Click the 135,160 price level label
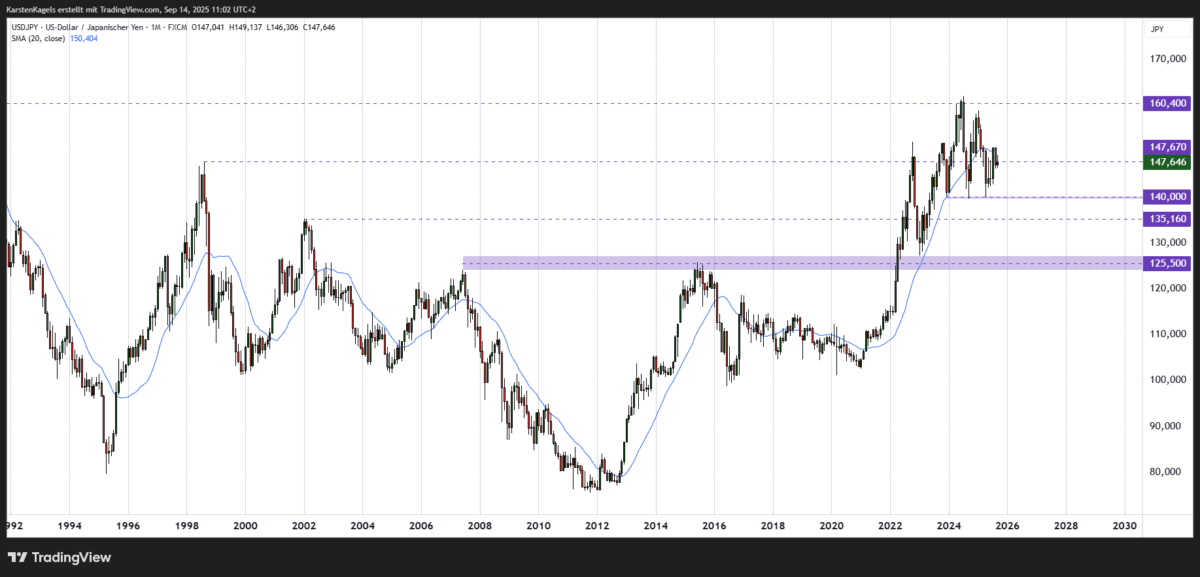Screen dimensions: 1200x577 tap(1166, 219)
